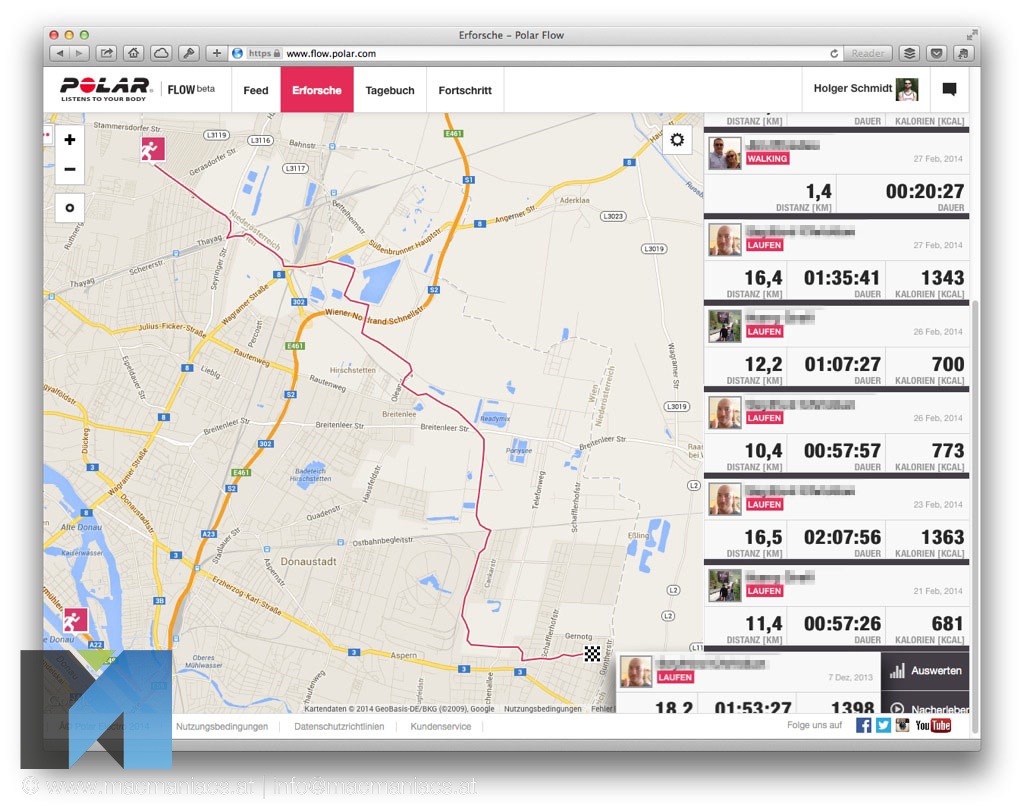Select Walking session from 27 Feb 2014
Image resolution: width=1024 pixels, height=811 pixels.
click(x=837, y=173)
